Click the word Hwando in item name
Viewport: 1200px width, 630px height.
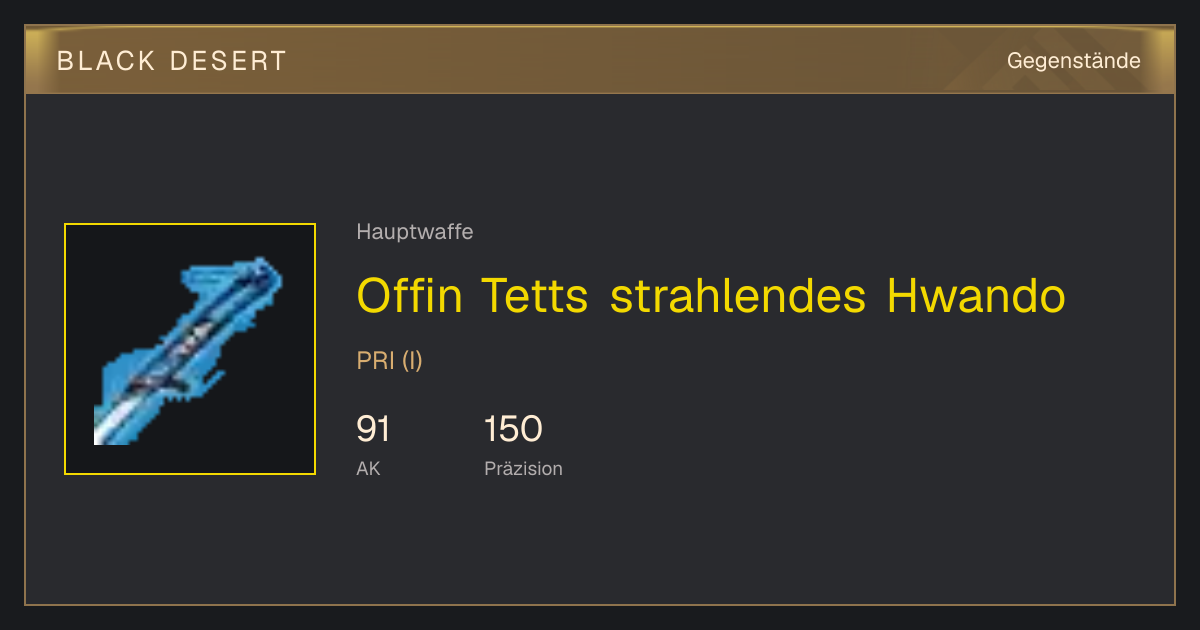click(x=976, y=295)
